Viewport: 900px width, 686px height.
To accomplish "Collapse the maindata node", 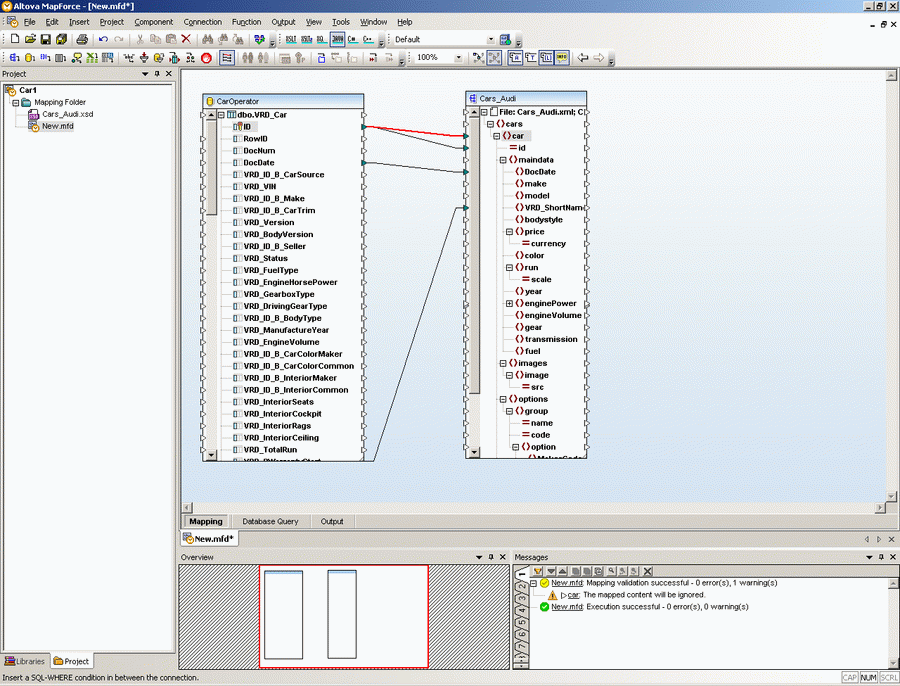I will pos(503,160).
